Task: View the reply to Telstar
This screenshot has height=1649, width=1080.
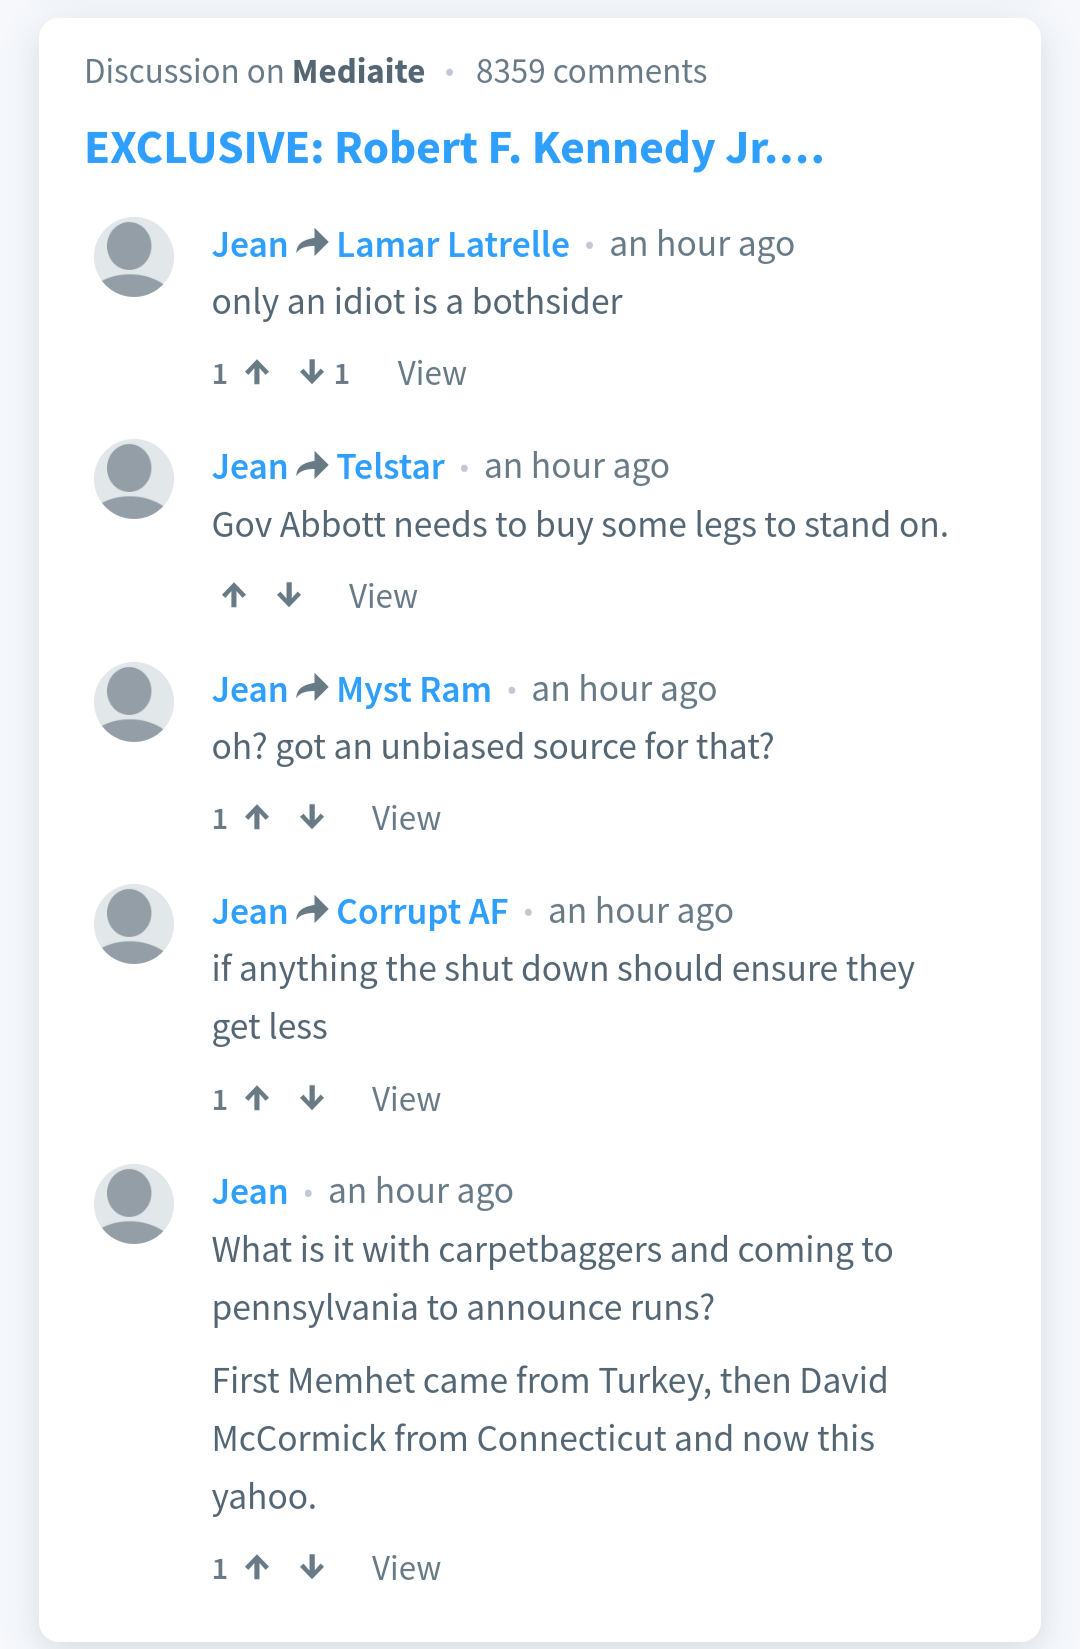Action: click(x=383, y=596)
